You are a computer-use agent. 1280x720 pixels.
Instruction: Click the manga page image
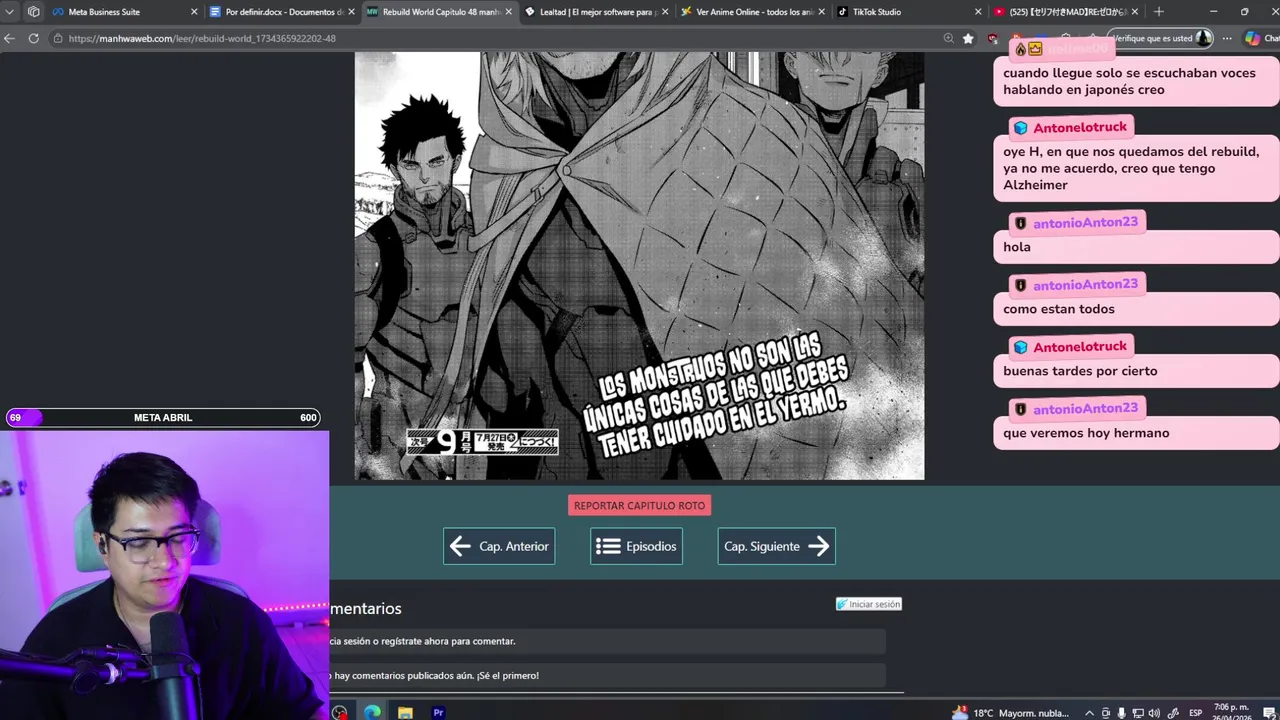pyautogui.click(x=639, y=266)
